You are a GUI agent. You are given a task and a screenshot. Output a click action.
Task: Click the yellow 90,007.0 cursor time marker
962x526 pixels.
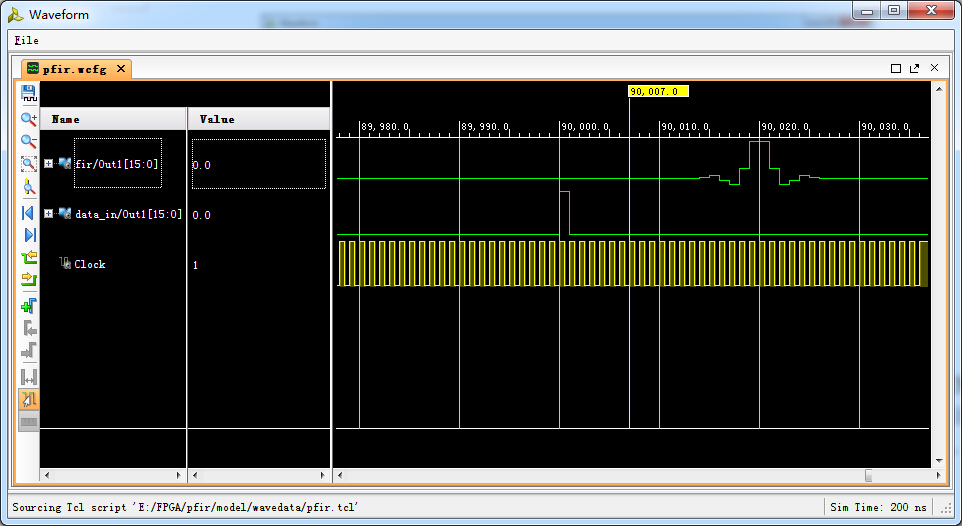(x=657, y=91)
